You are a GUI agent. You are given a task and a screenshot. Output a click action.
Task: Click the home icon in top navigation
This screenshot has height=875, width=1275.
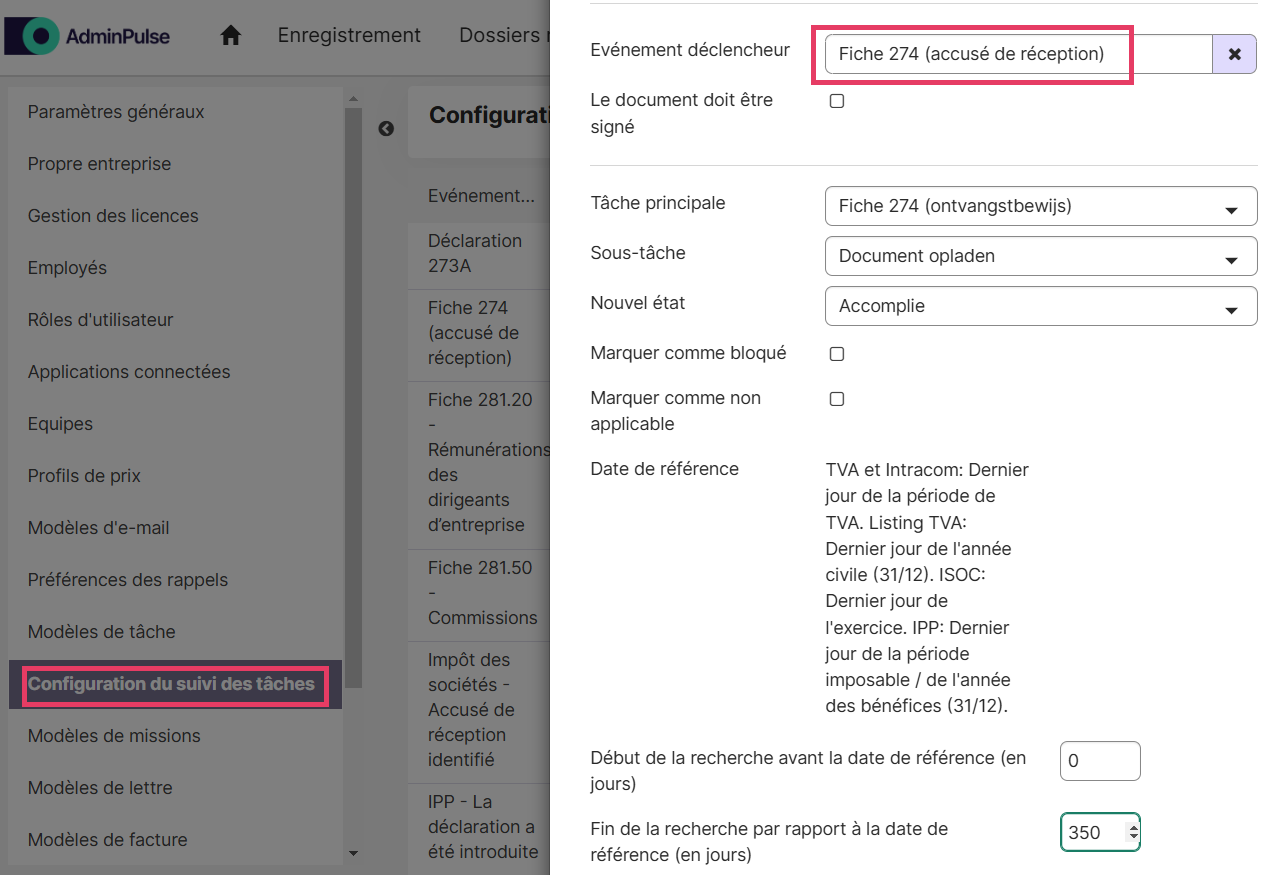click(x=231, y=36)
